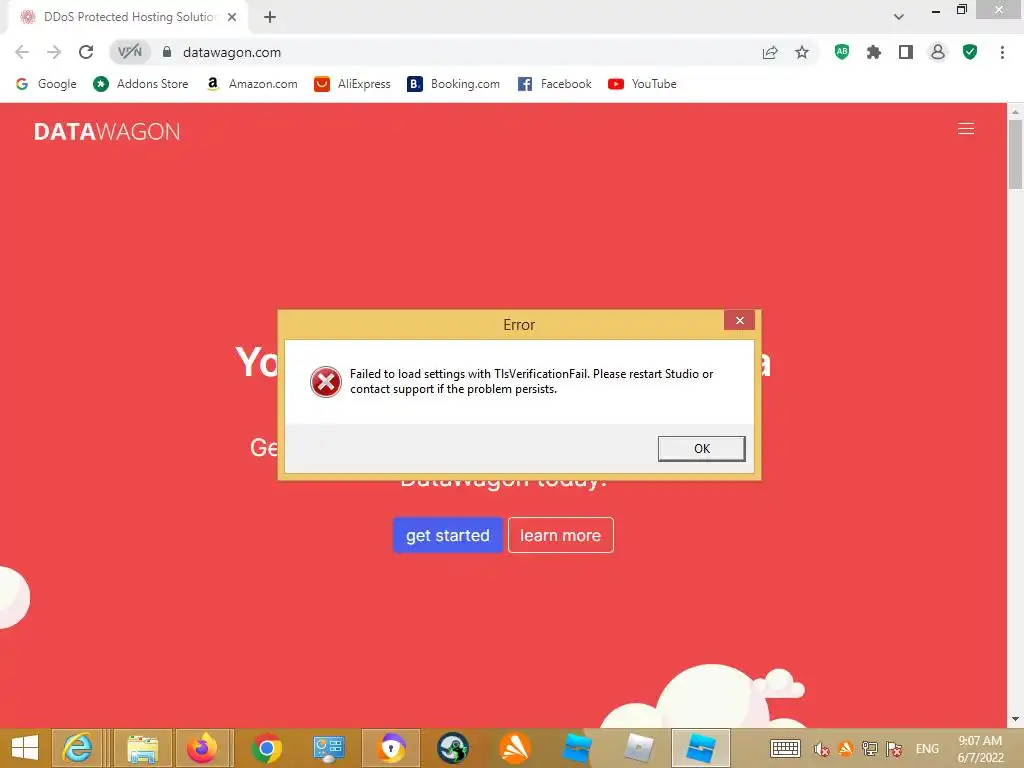Toggle the browser side panel
This screenshot has height=768, width=1024.
point(906,52)
